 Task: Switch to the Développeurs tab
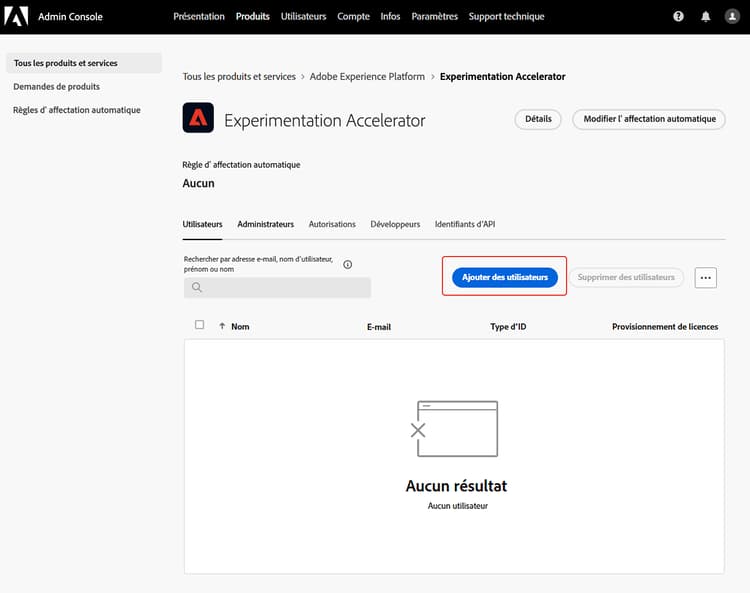click(395, 224)
